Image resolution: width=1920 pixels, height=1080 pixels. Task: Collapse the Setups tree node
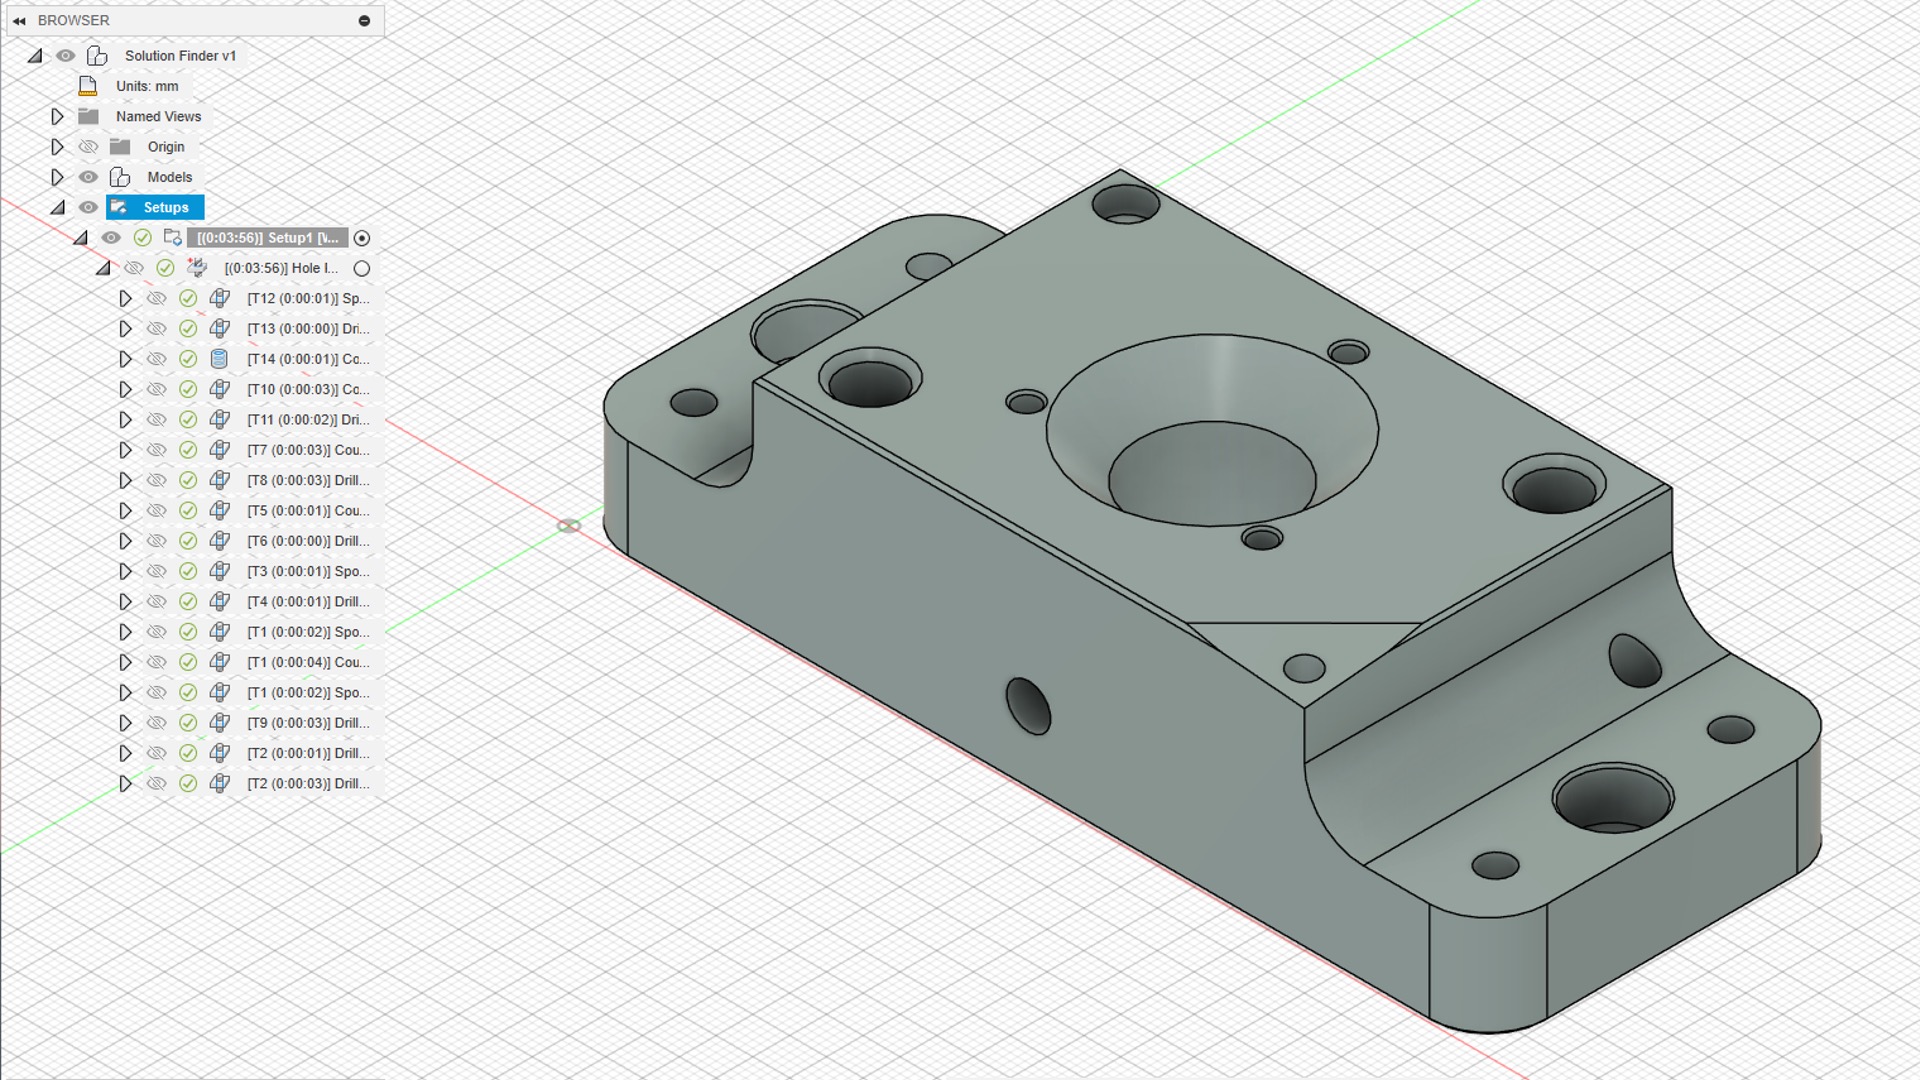(57, 208)
